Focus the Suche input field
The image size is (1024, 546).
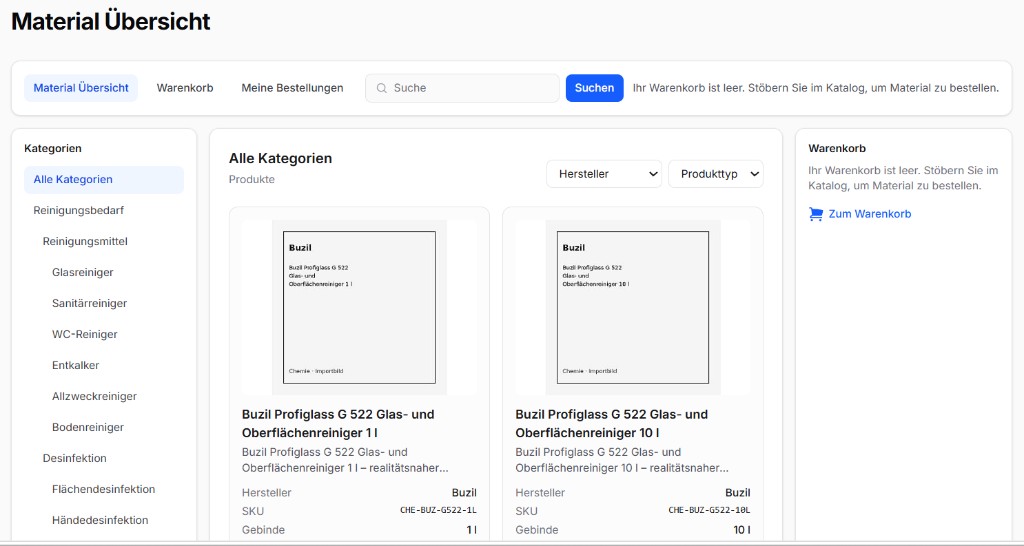(462, 88)
